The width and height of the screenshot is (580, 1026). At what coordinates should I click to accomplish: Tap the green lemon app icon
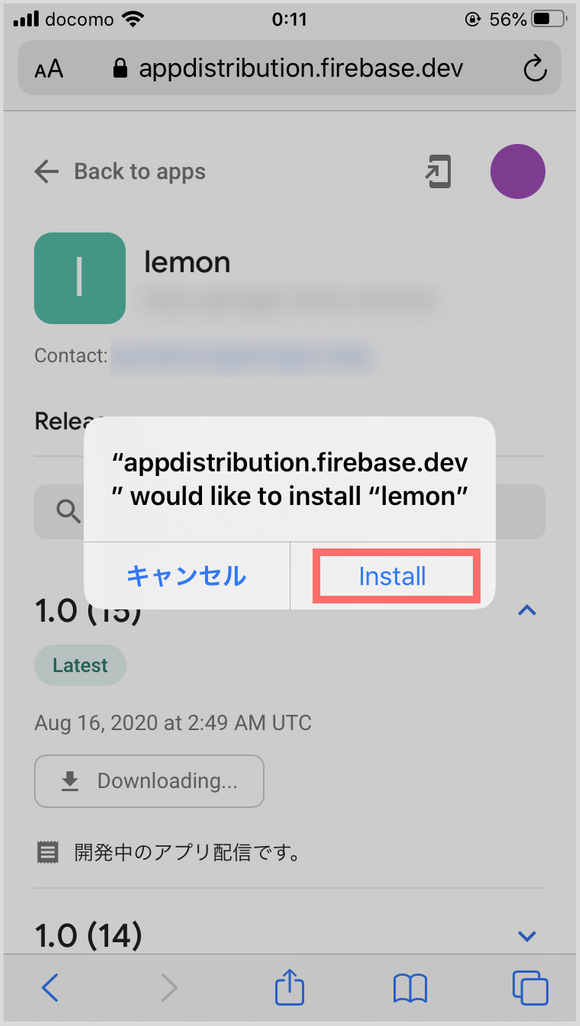pyautogui.click(x=79, y=278)
